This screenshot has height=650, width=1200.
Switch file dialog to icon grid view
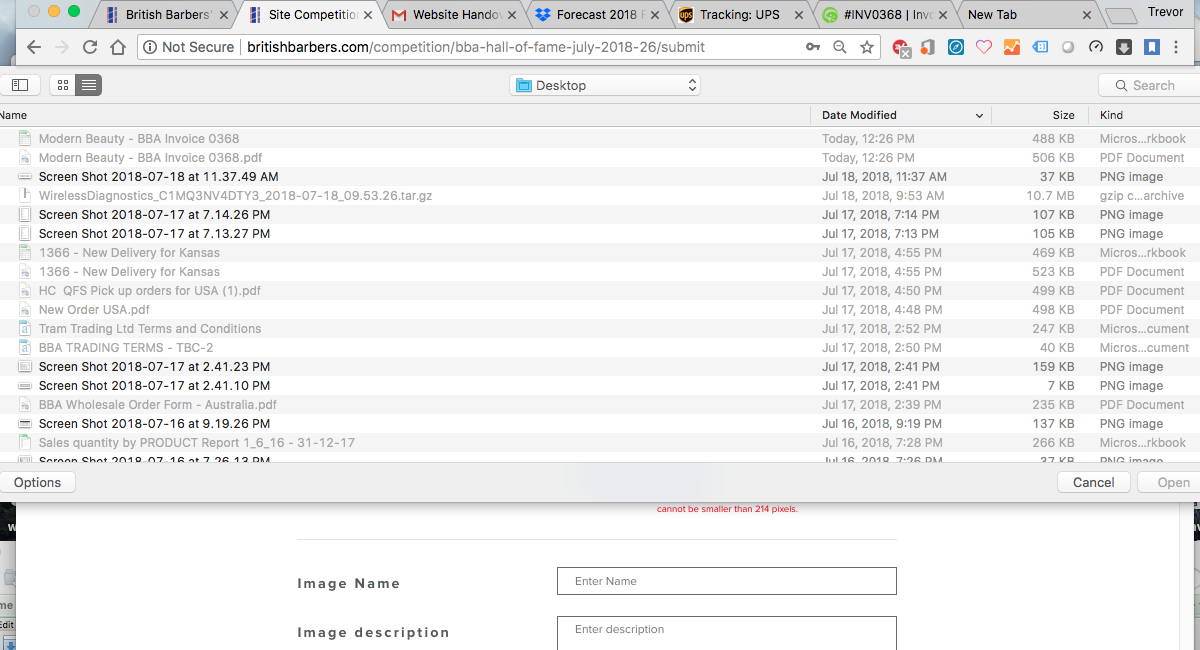[x=63, y=85]
